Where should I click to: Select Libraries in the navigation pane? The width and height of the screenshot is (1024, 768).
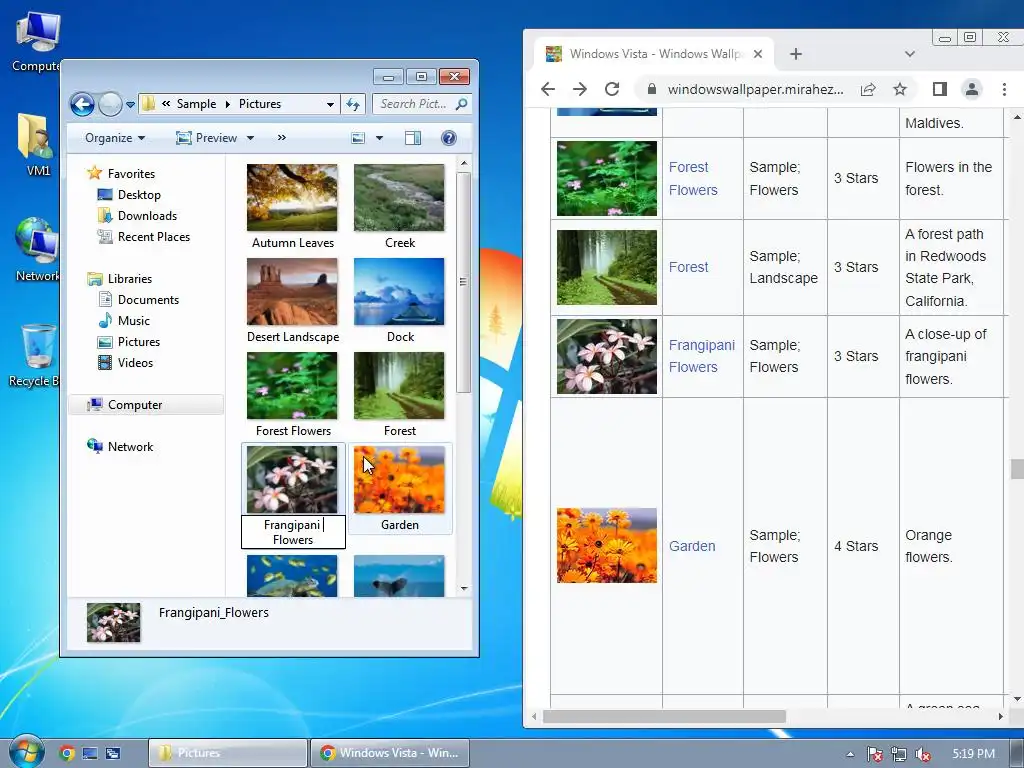point(129,278)
